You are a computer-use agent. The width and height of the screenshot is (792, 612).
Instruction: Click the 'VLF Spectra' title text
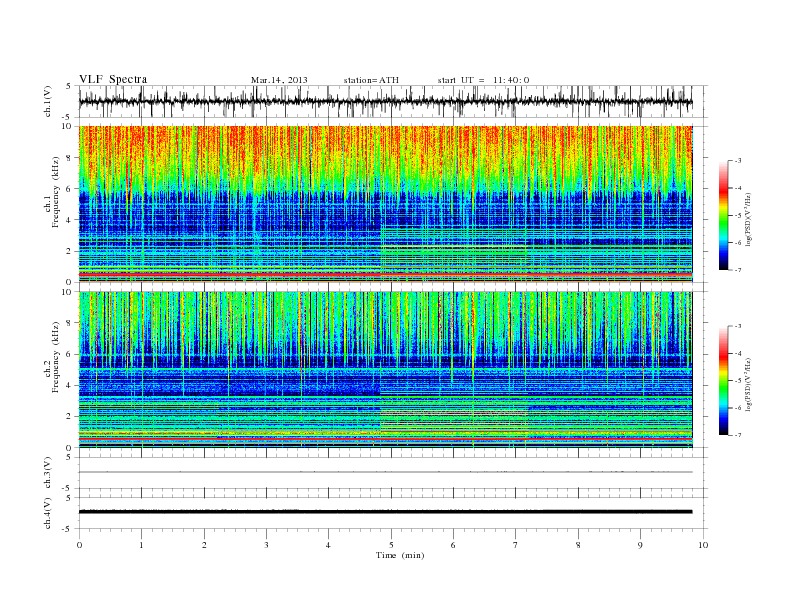(113, 79)
